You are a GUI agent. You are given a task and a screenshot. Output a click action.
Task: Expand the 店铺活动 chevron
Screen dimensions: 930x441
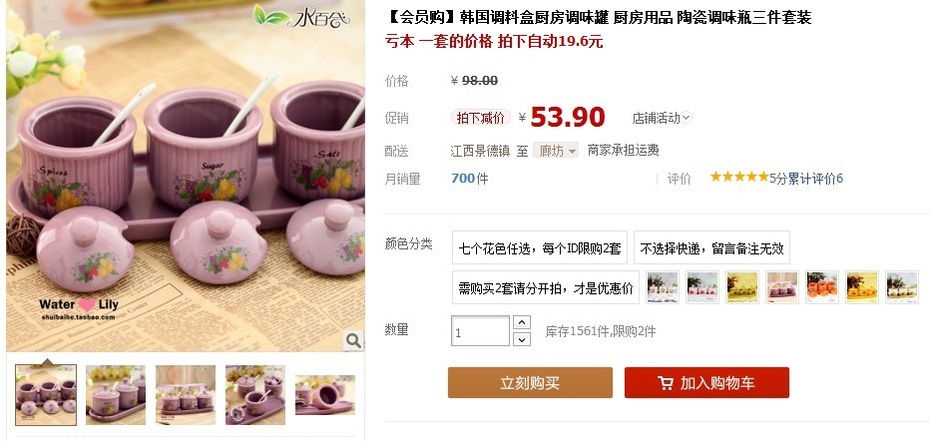(686, 117)
